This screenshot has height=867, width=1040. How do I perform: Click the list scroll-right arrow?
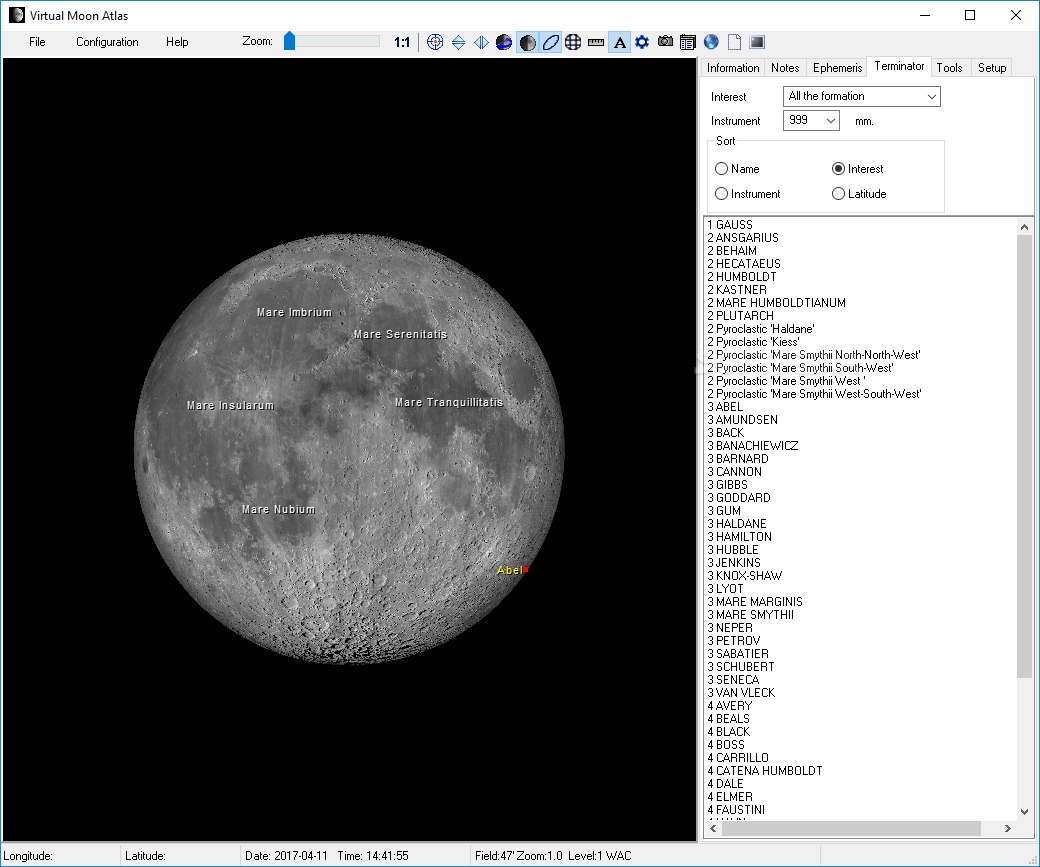click(1008, 828)
